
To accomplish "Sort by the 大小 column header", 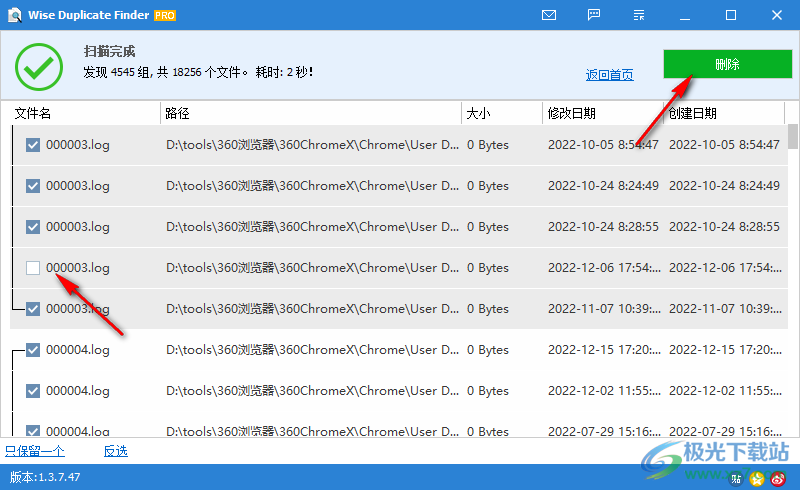I will pyautogui.click(x=502, y=113).
